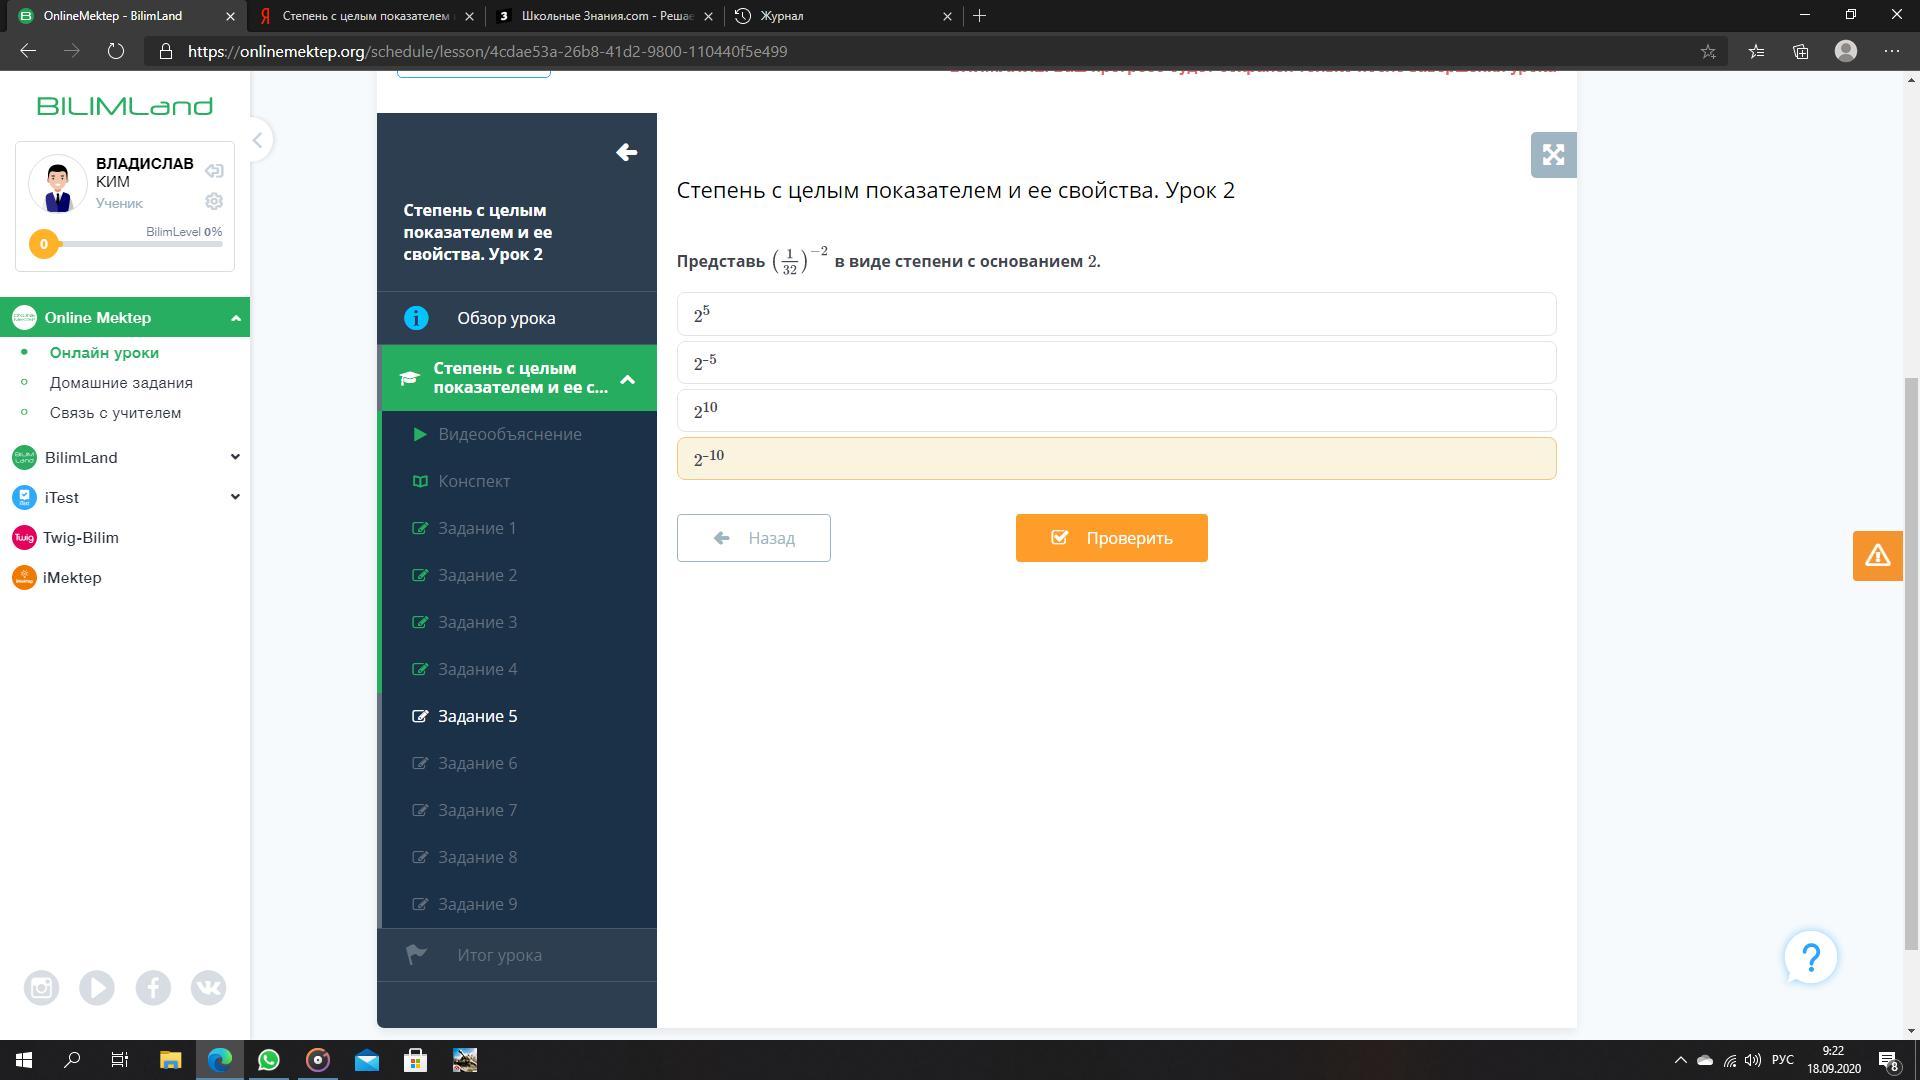The width and height of the screenshot is (1920, 1080).
Task: Expand the BilimLand menu
Action: click(x=235, y=457)
